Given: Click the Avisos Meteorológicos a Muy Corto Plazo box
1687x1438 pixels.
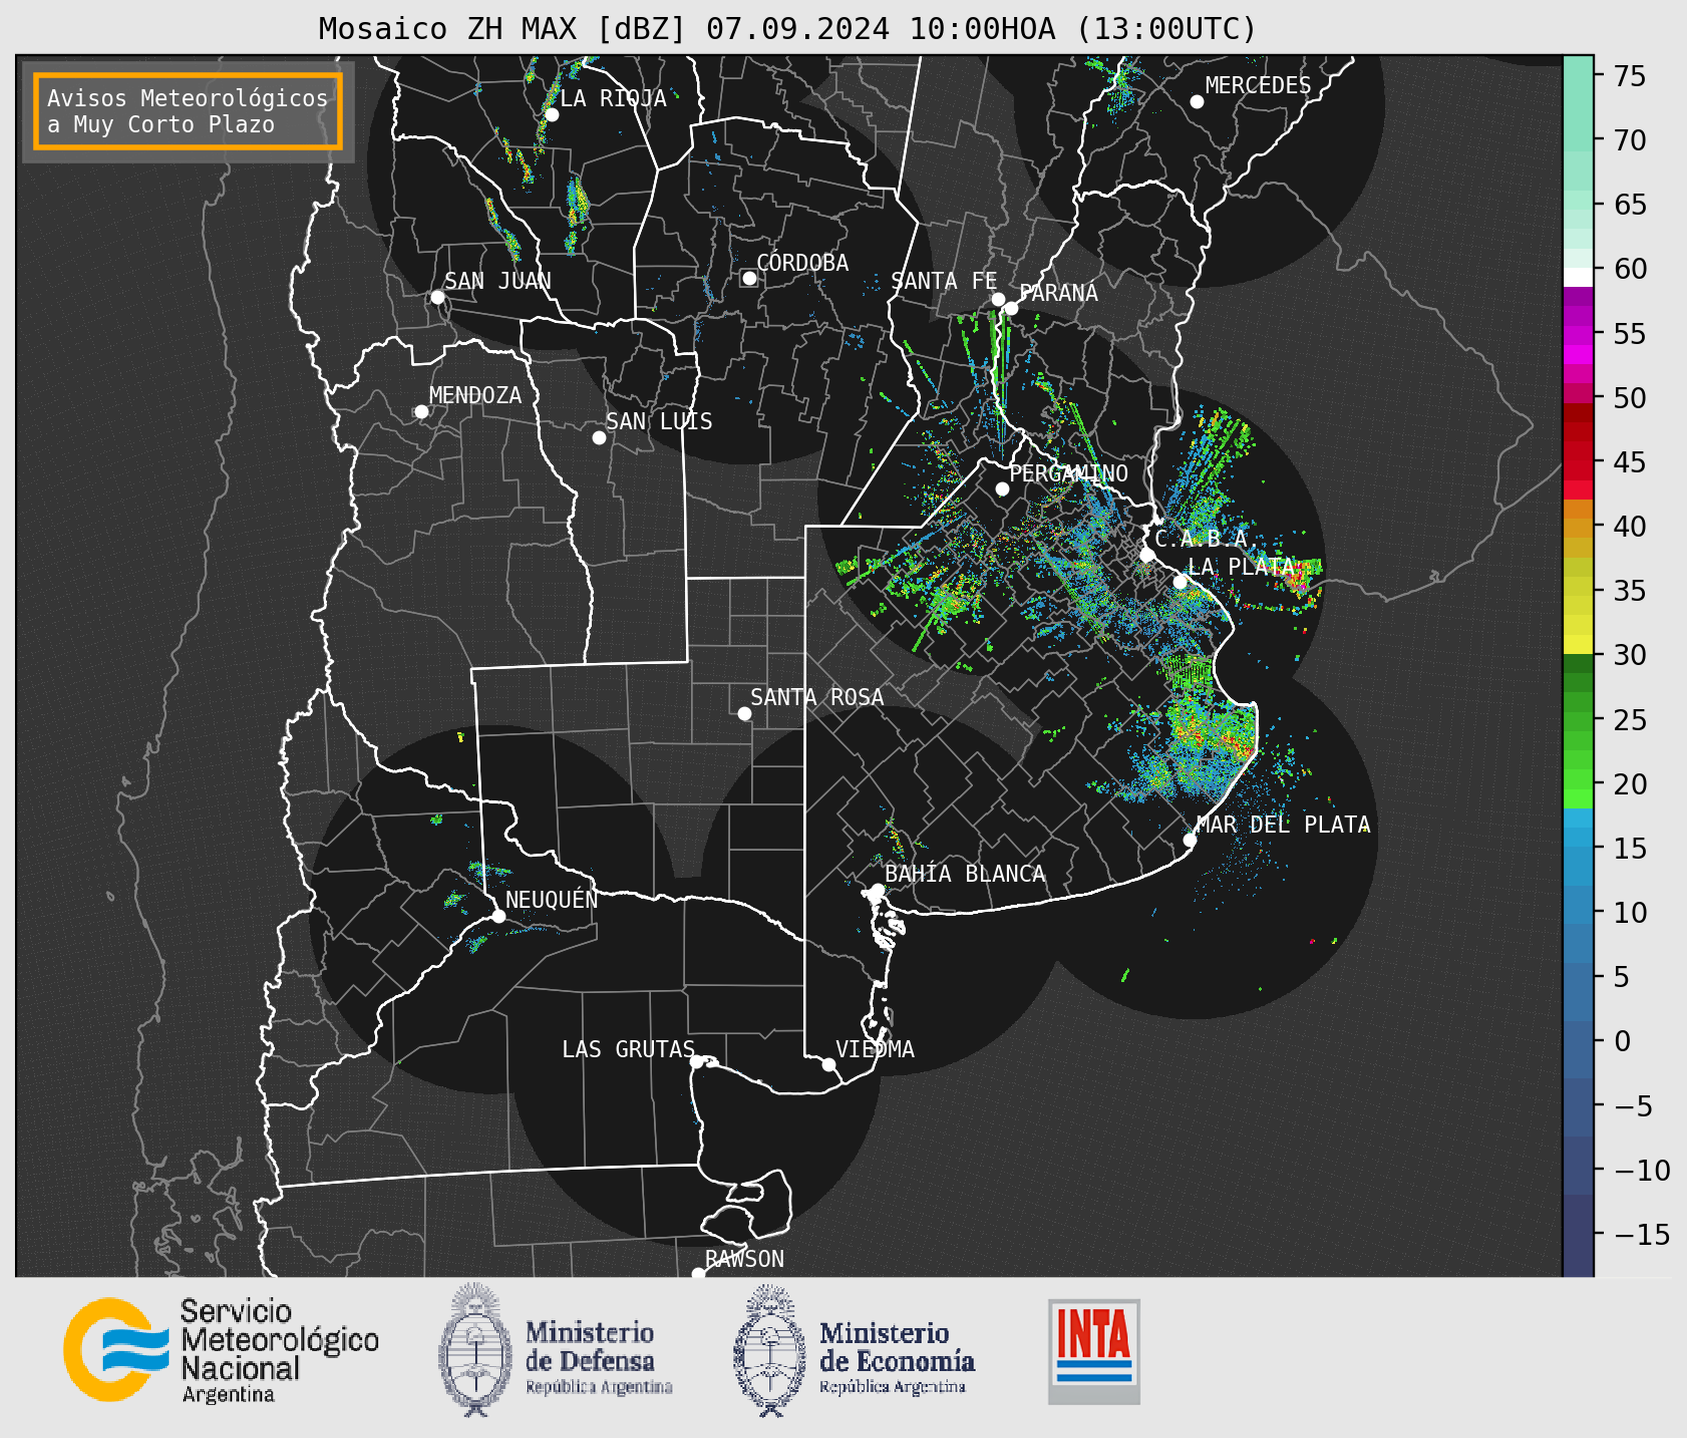Looking at the screenshot, I should point(188,111).
